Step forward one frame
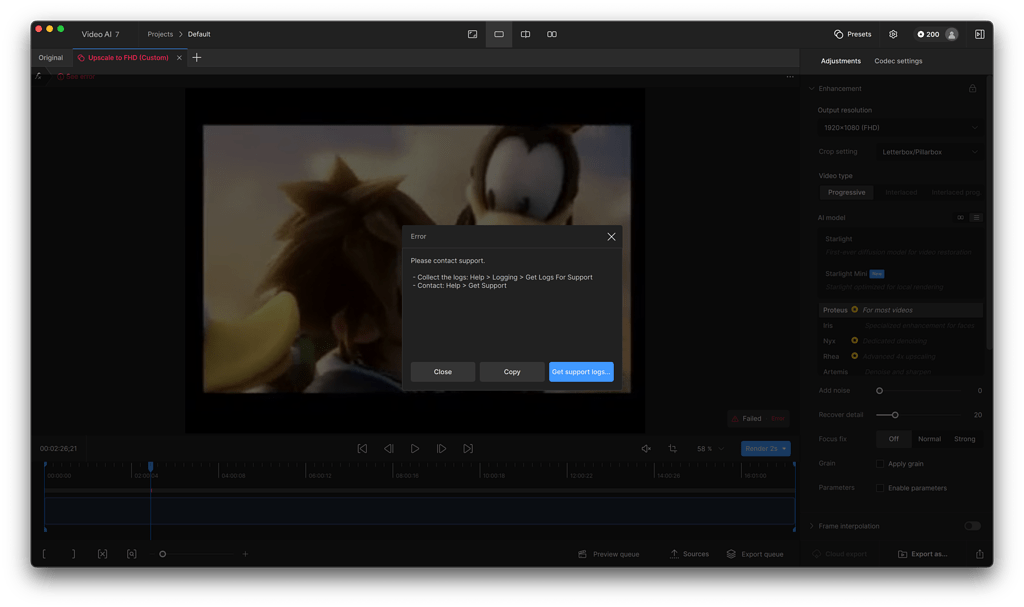The image size is (1024, 607). pos(441,448)
